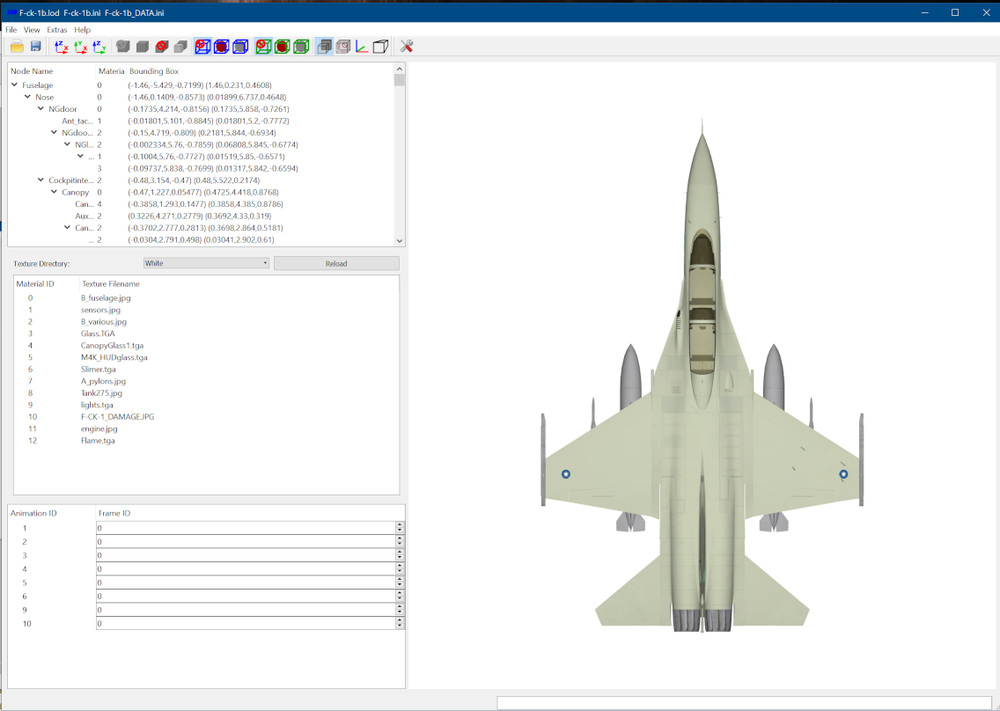Select the sensors.jpg texture row
Image resolution: width=1000 pixels, height=711 pixels.
point(207,310)
